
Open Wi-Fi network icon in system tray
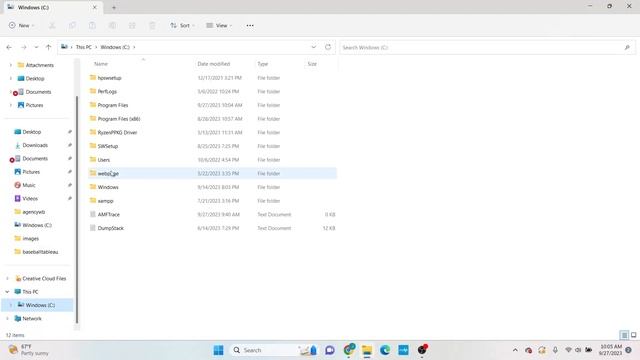[x=568, y=350]
